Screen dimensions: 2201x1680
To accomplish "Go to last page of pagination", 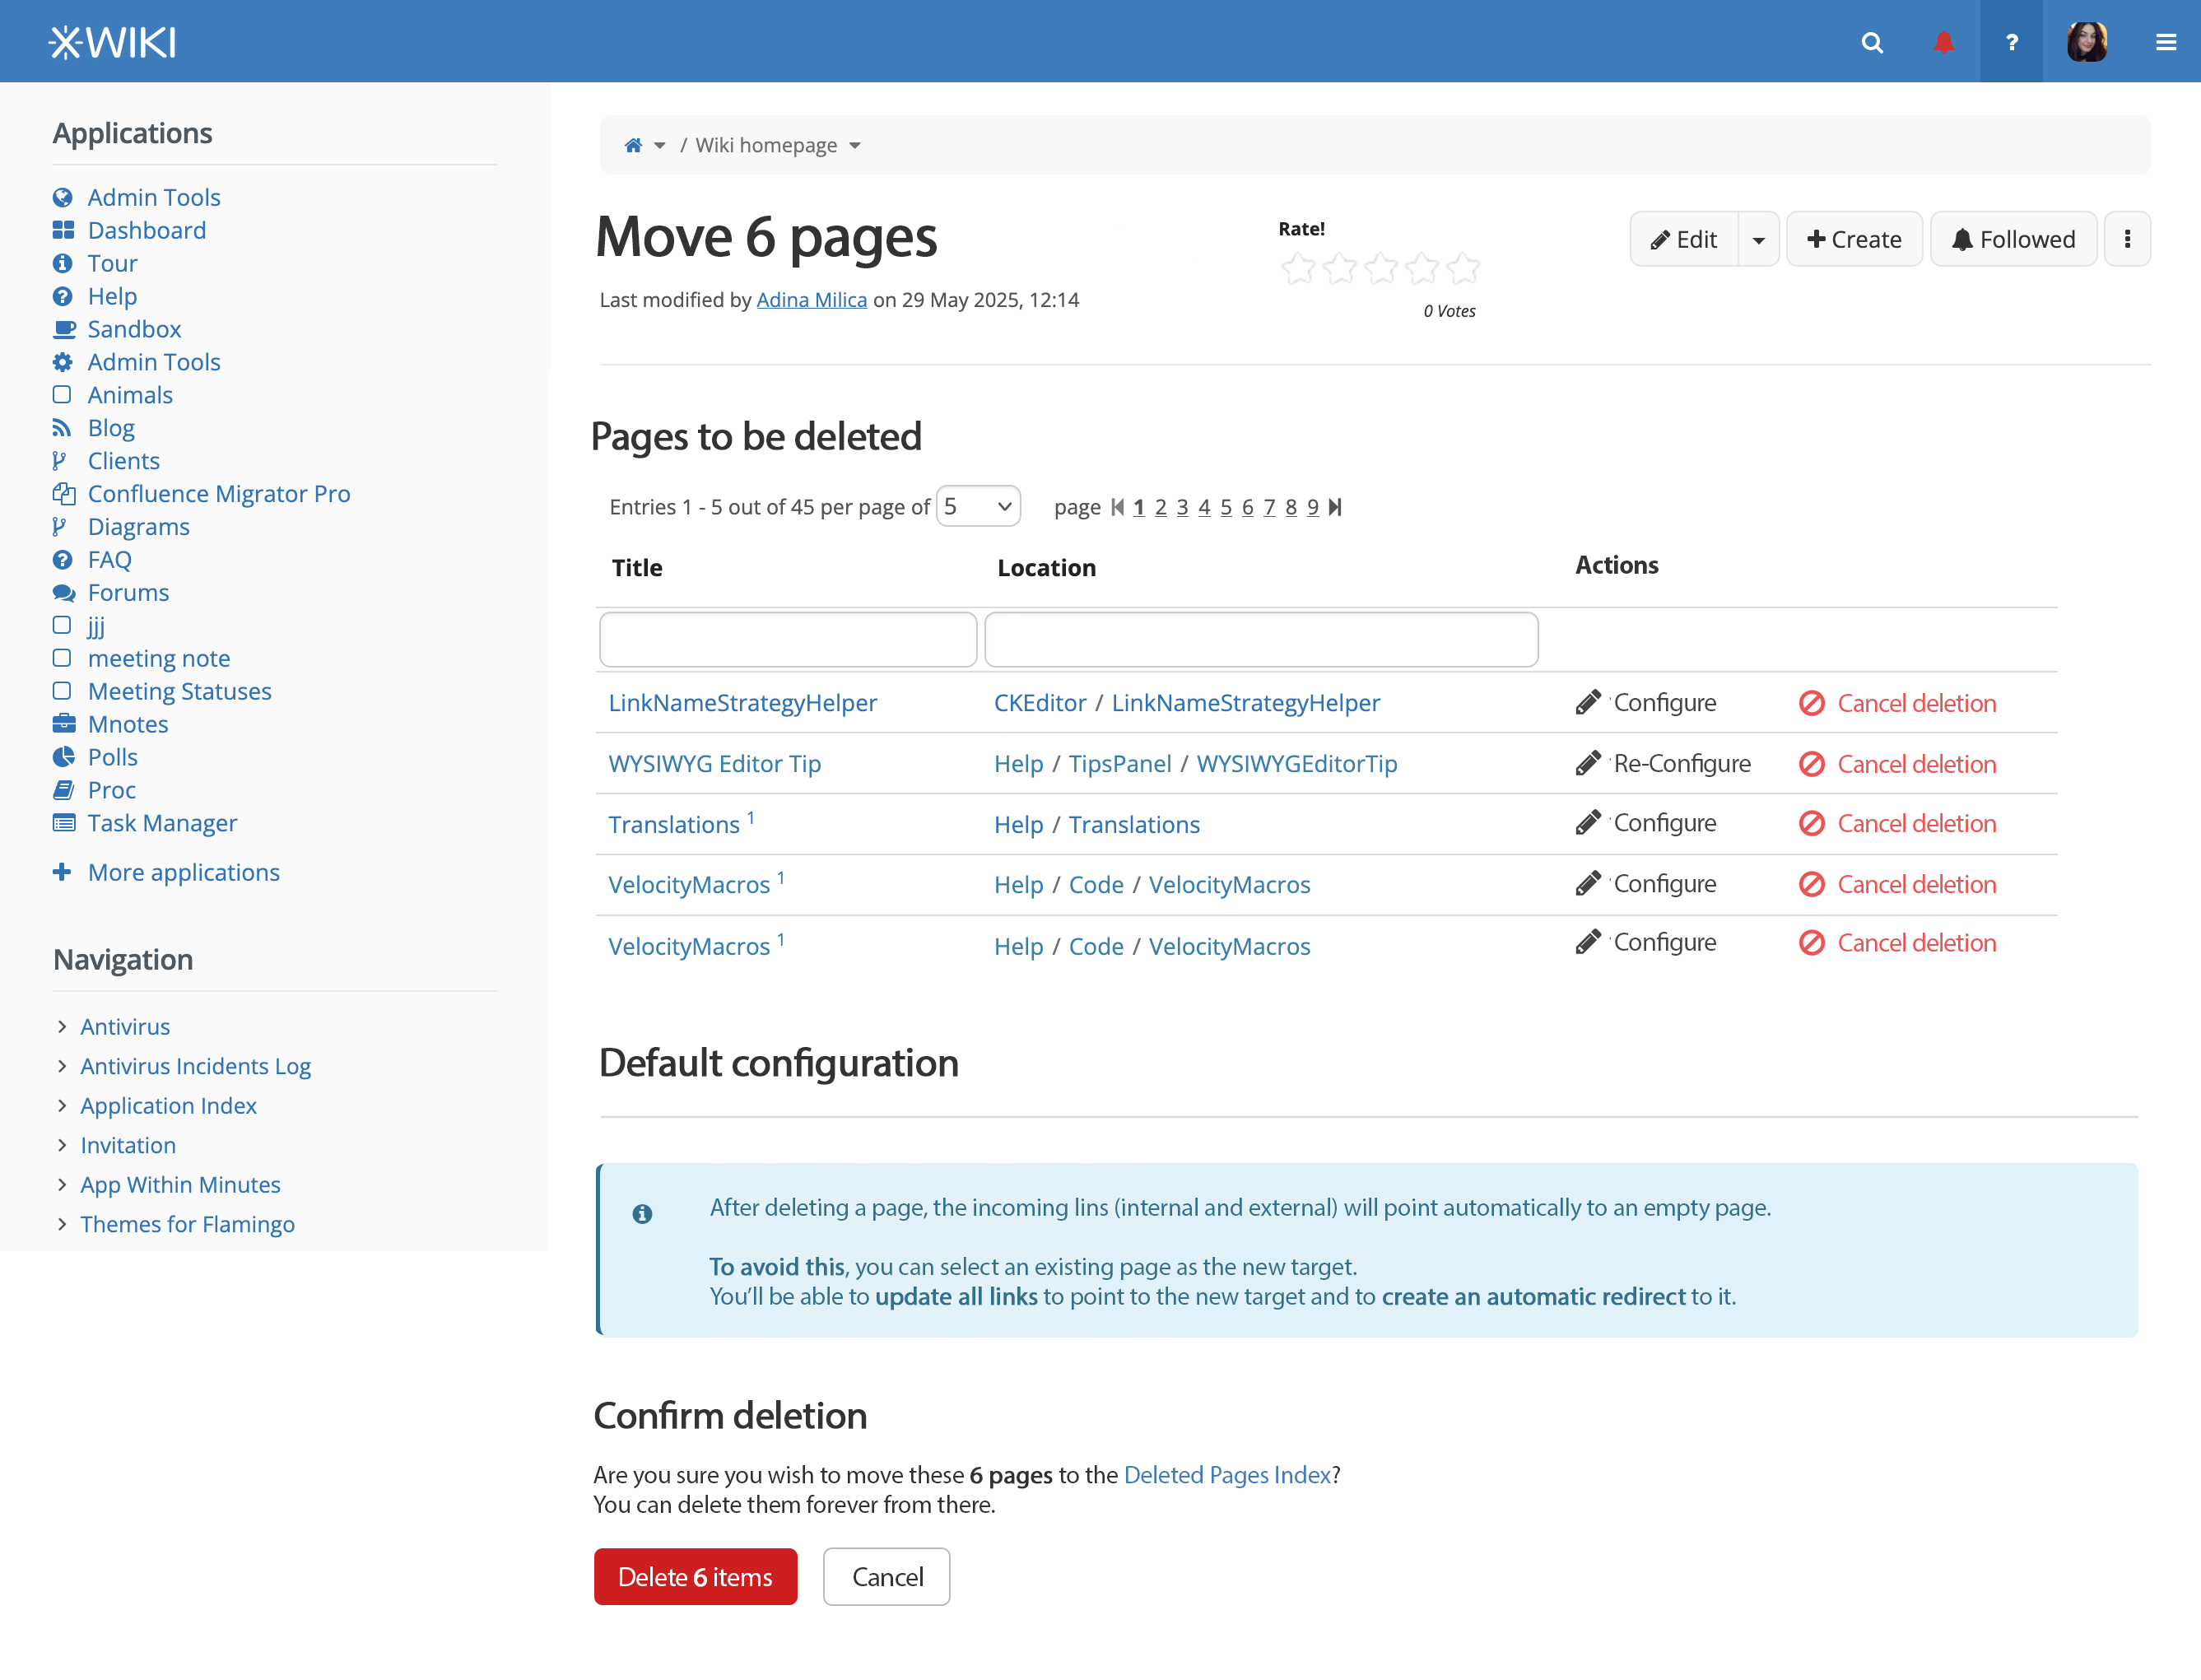I will pos(1335,508).
